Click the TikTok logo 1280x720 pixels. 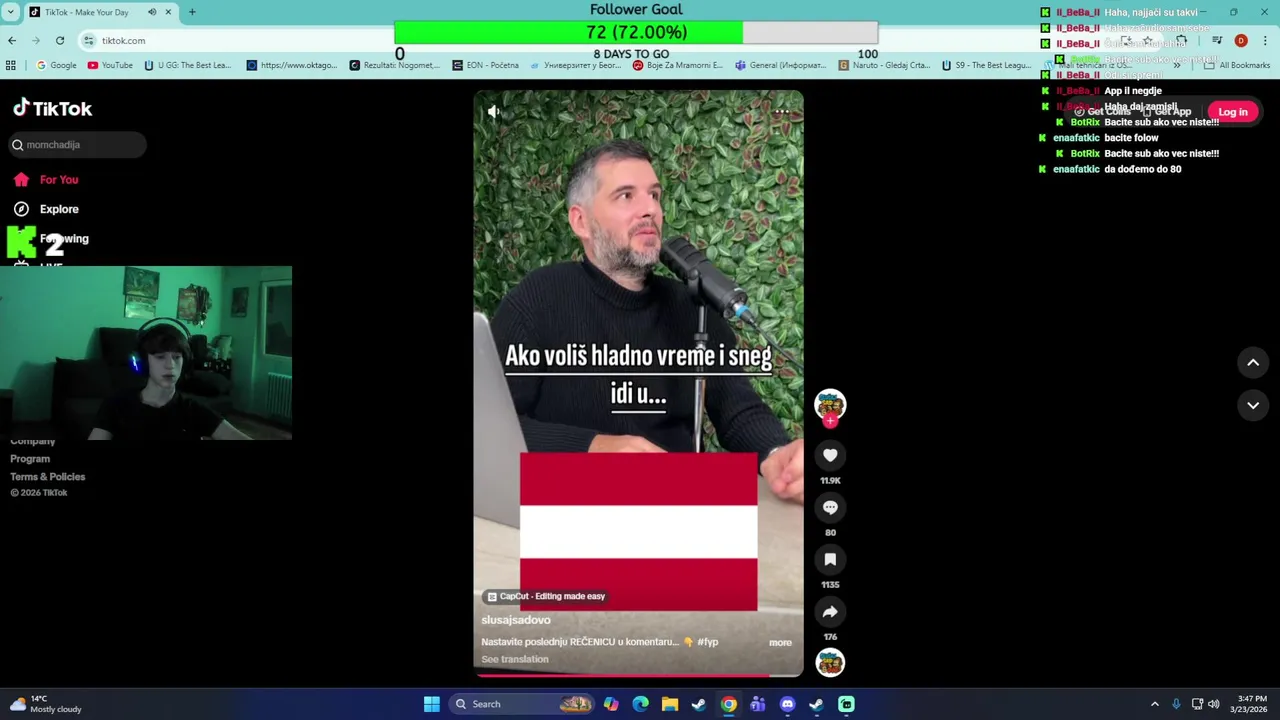[52, 108]
